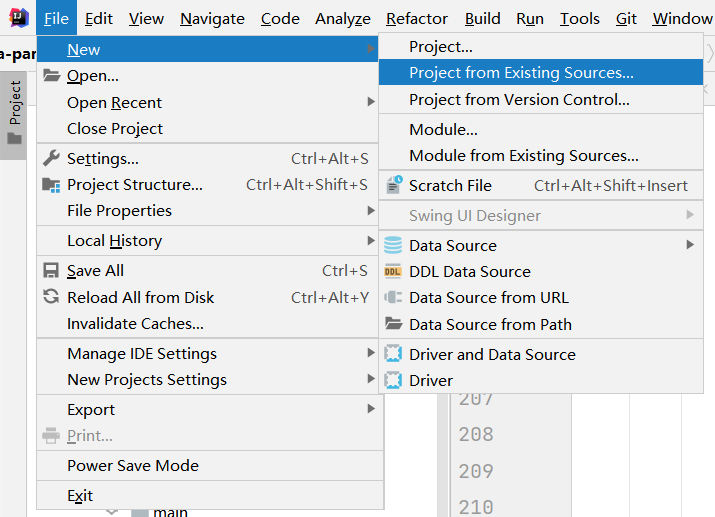
Task: Click Invalidate Caches entry
Action: point(135,323)
